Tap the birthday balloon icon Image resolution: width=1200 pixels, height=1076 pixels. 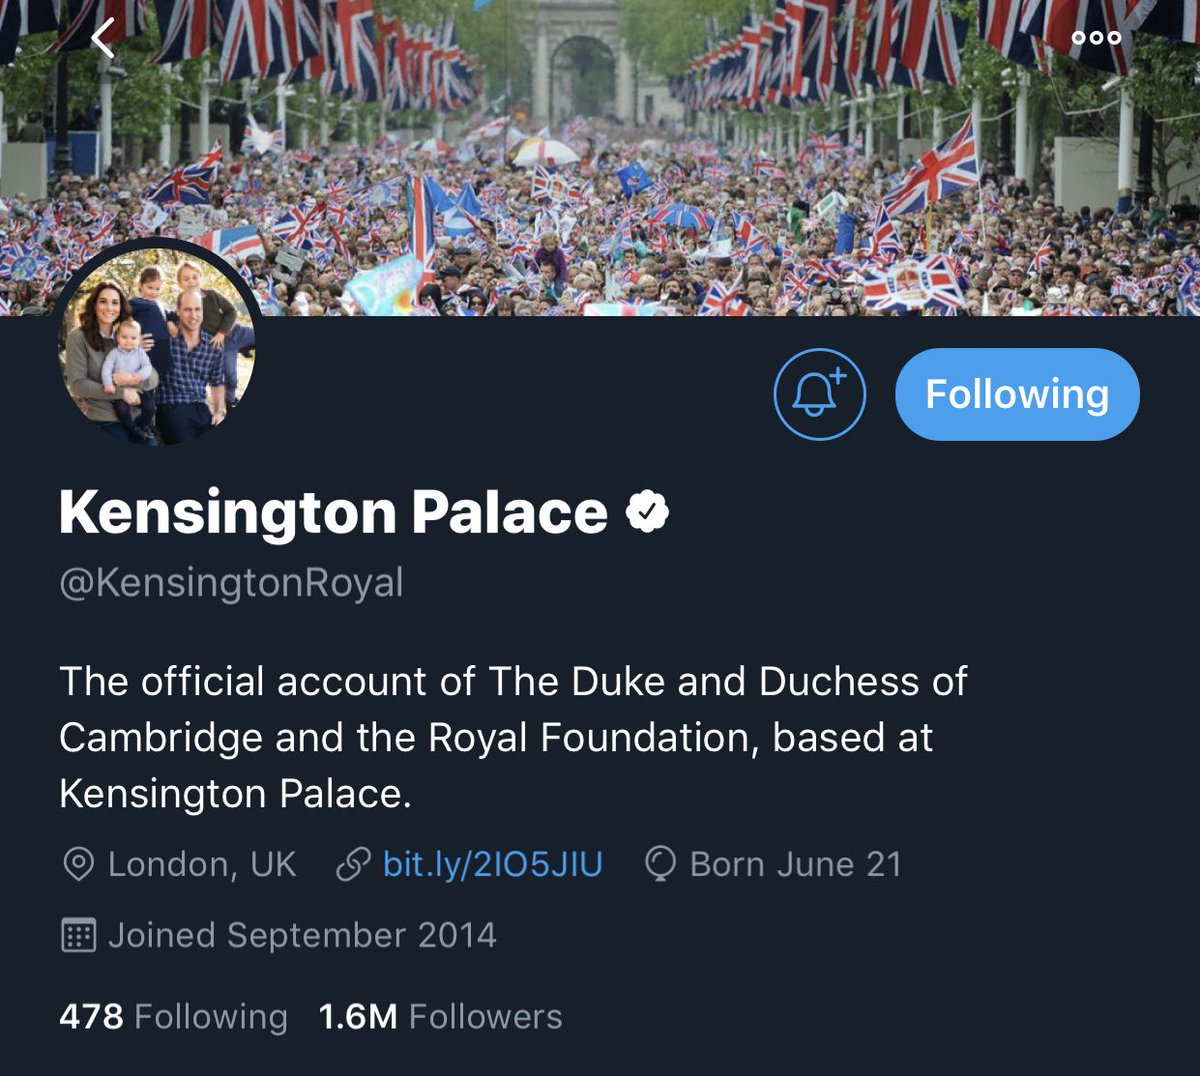pyautogui.click(x=661, y=865)
